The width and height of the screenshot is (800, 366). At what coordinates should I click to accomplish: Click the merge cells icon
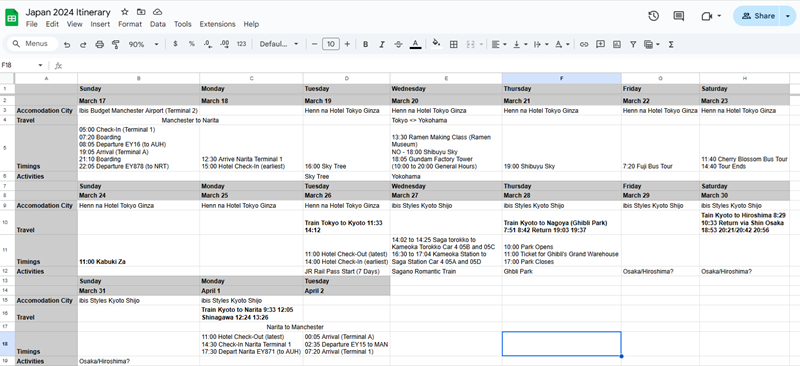point(470,44)
